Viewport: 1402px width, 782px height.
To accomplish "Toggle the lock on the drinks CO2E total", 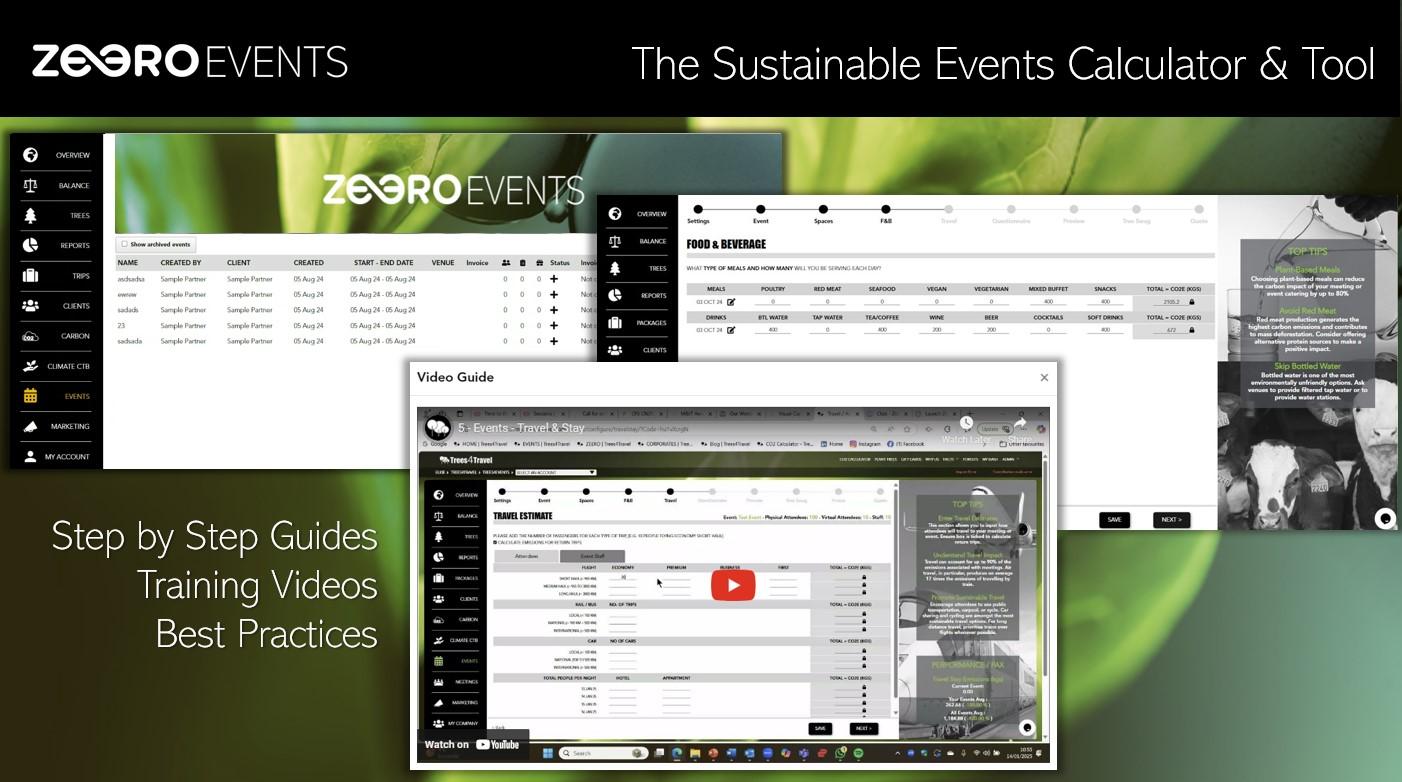I will coord(1192,329).
